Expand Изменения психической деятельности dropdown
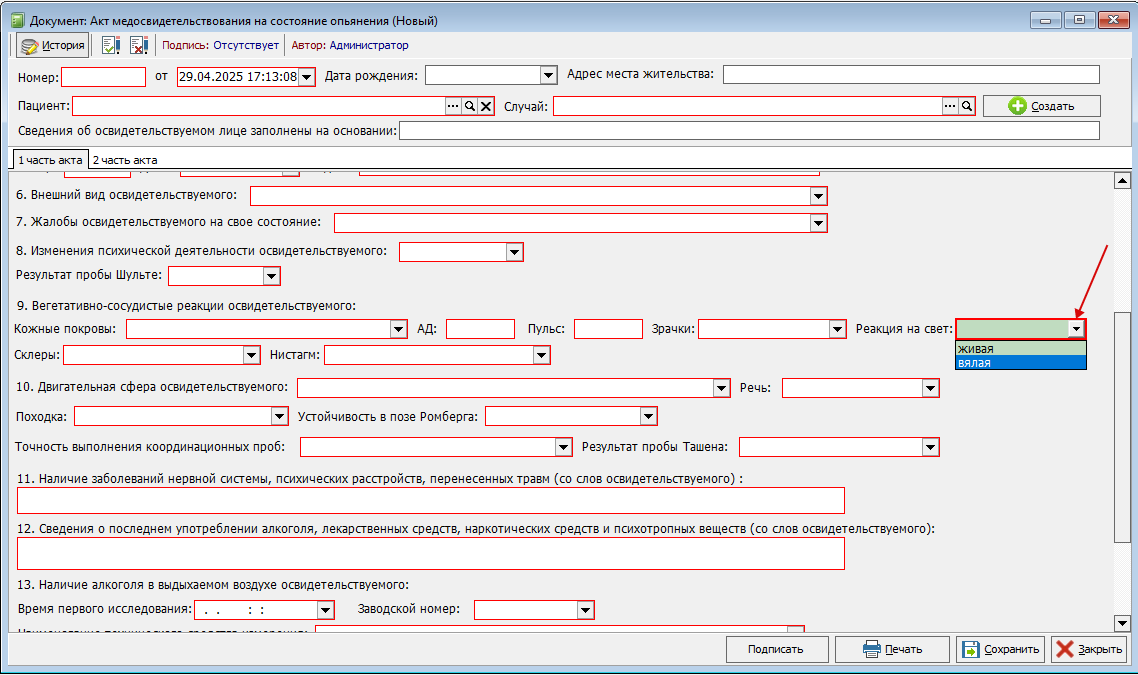This screenshot has height=675, width=1138. coord(514,252)
